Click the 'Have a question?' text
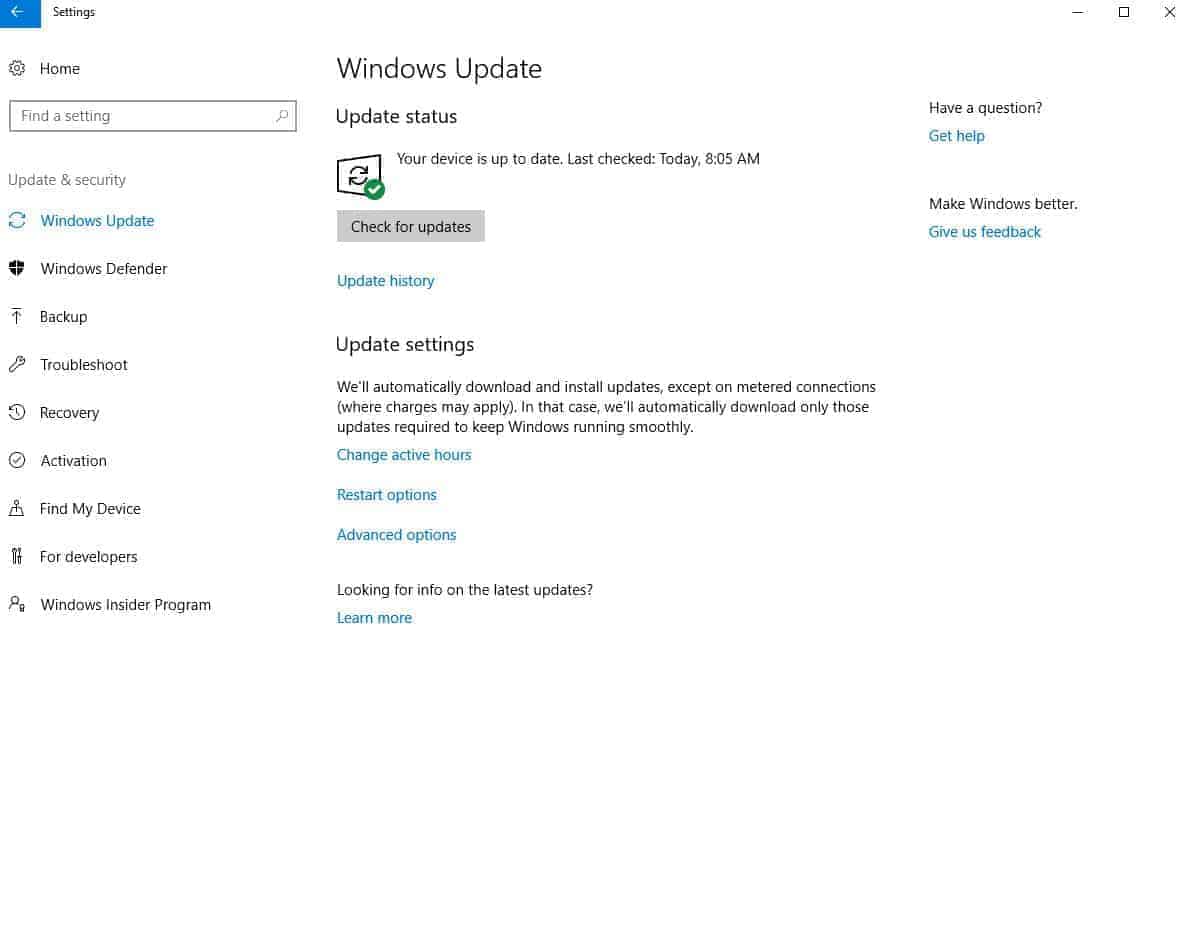This screenshot has height=928, width=1192. point(985,108)
